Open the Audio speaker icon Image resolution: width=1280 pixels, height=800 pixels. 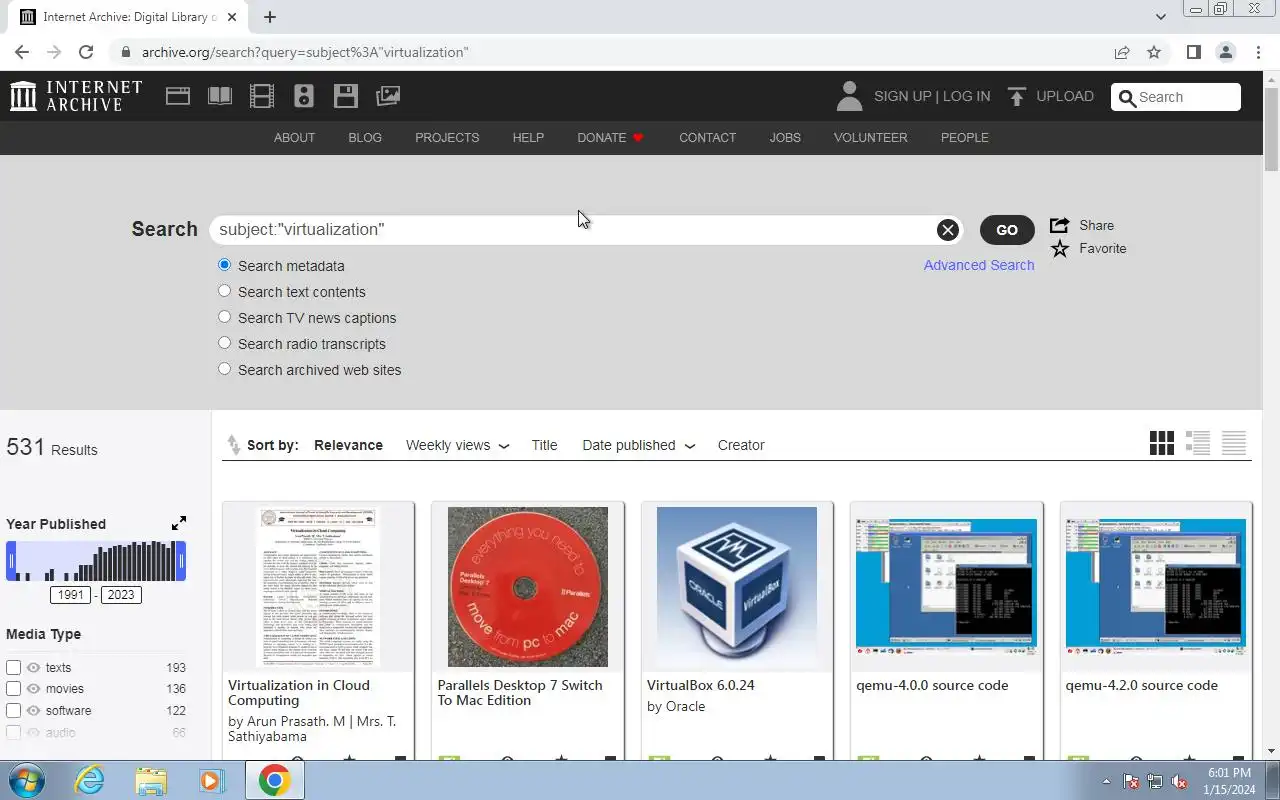304,96
